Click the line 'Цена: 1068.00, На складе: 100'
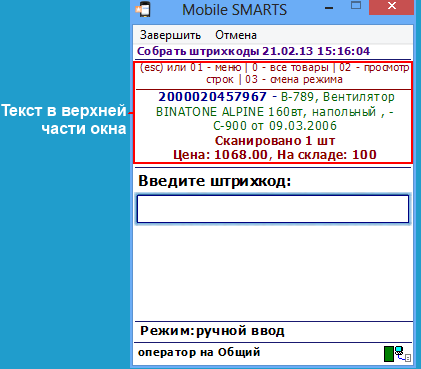 pos(275,155)
